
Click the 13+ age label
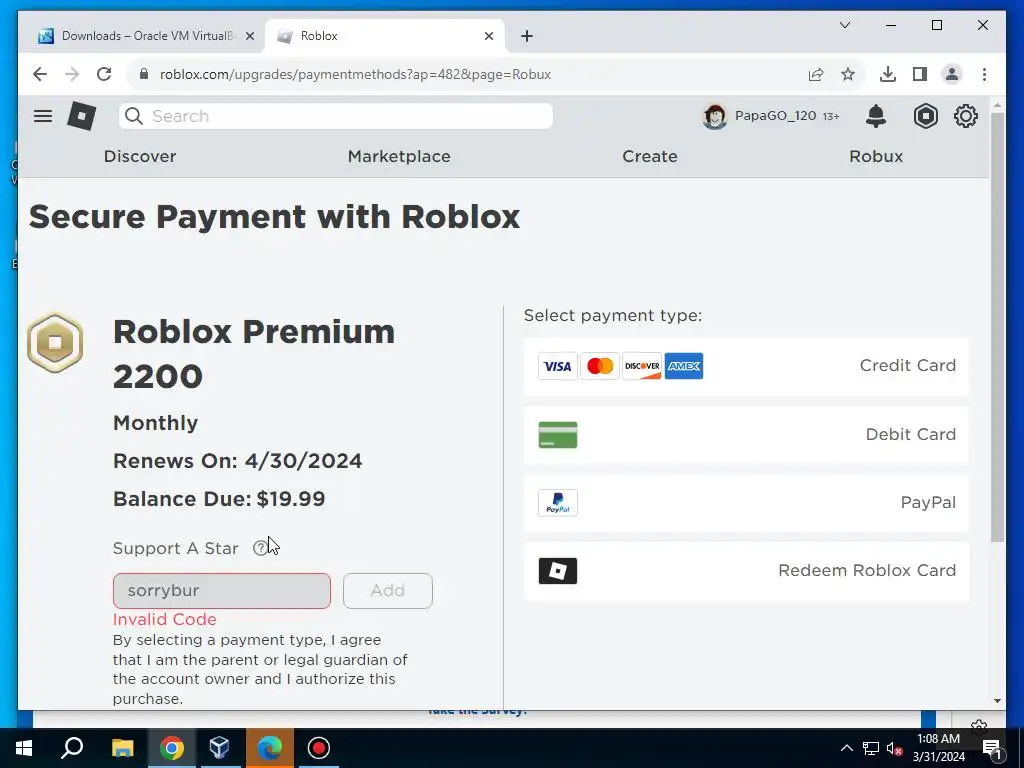tap(831, 116)
